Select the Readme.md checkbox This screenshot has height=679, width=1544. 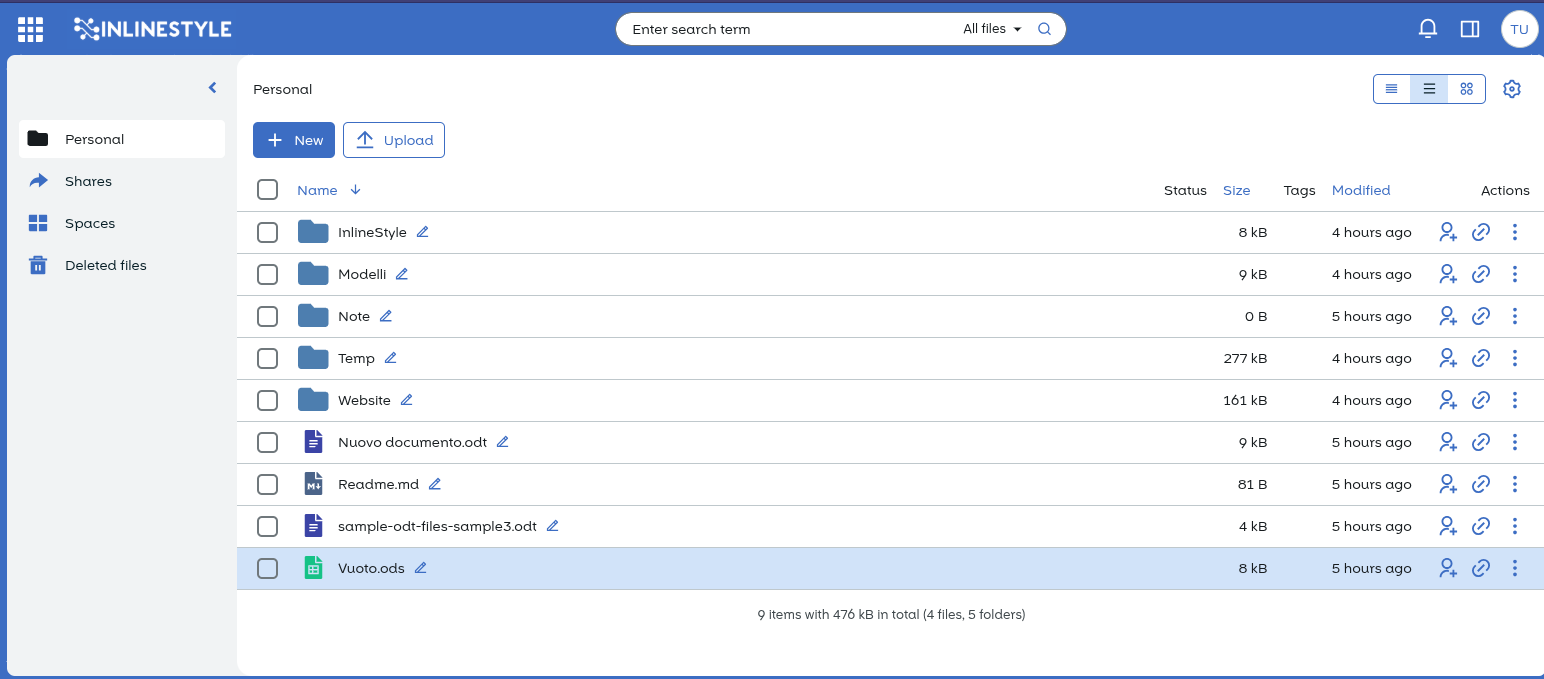point(267,484)
